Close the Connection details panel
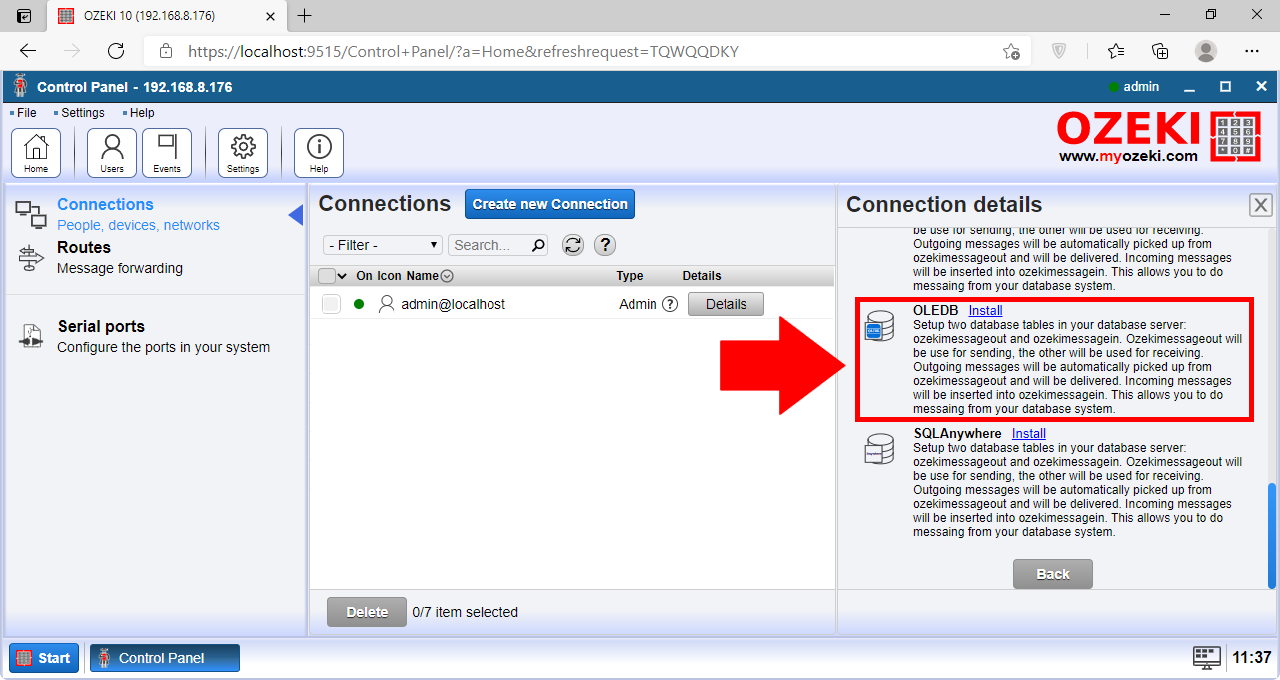Image resolution: width=1280 pixels, height=680 pixels. (x=1261, y=205)
